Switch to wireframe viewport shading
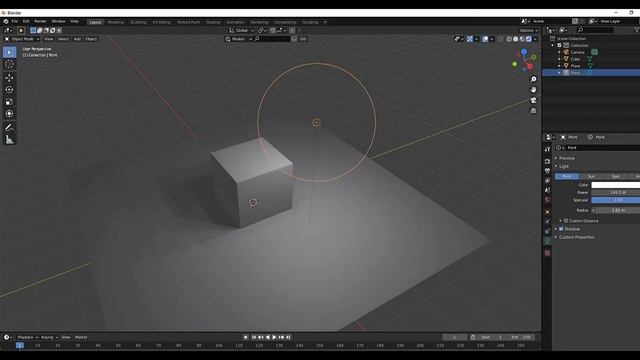This screenshot has width=640, height=360. (x=509, y=39)
